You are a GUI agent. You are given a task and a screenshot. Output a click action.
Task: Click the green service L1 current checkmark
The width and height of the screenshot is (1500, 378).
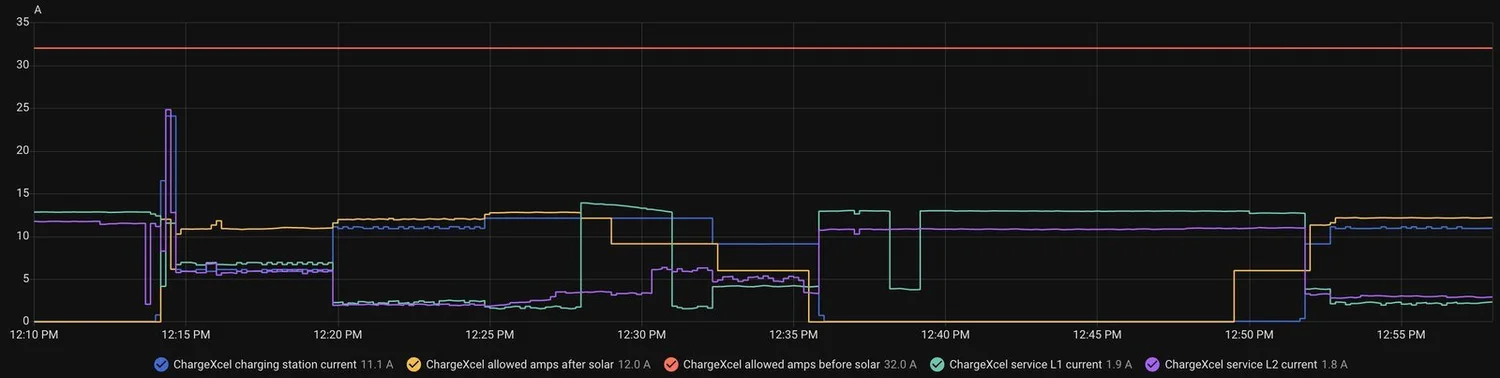tap(937, 365)
